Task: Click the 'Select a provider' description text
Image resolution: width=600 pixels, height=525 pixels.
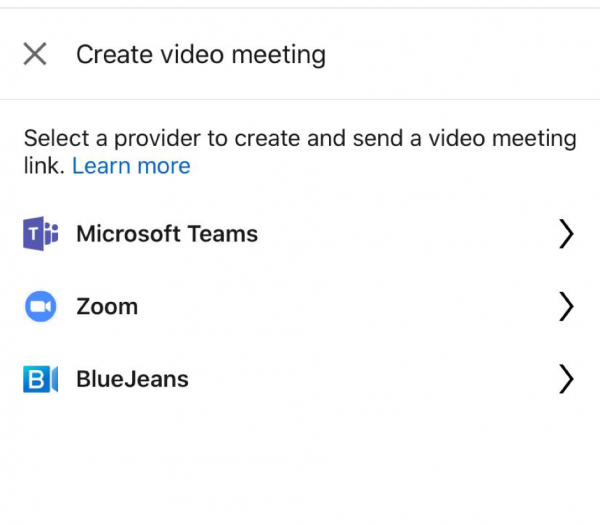Action: point(300,152)
